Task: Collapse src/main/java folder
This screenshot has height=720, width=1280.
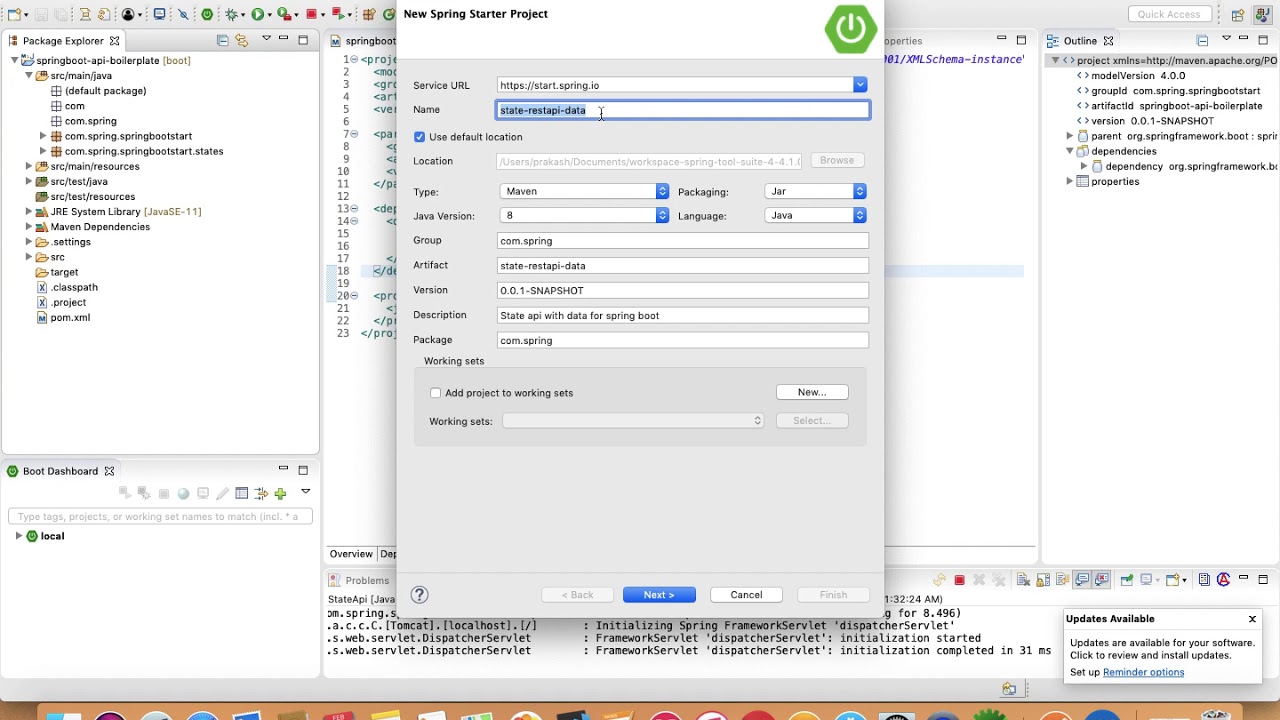Action: [x=29, y=76]
